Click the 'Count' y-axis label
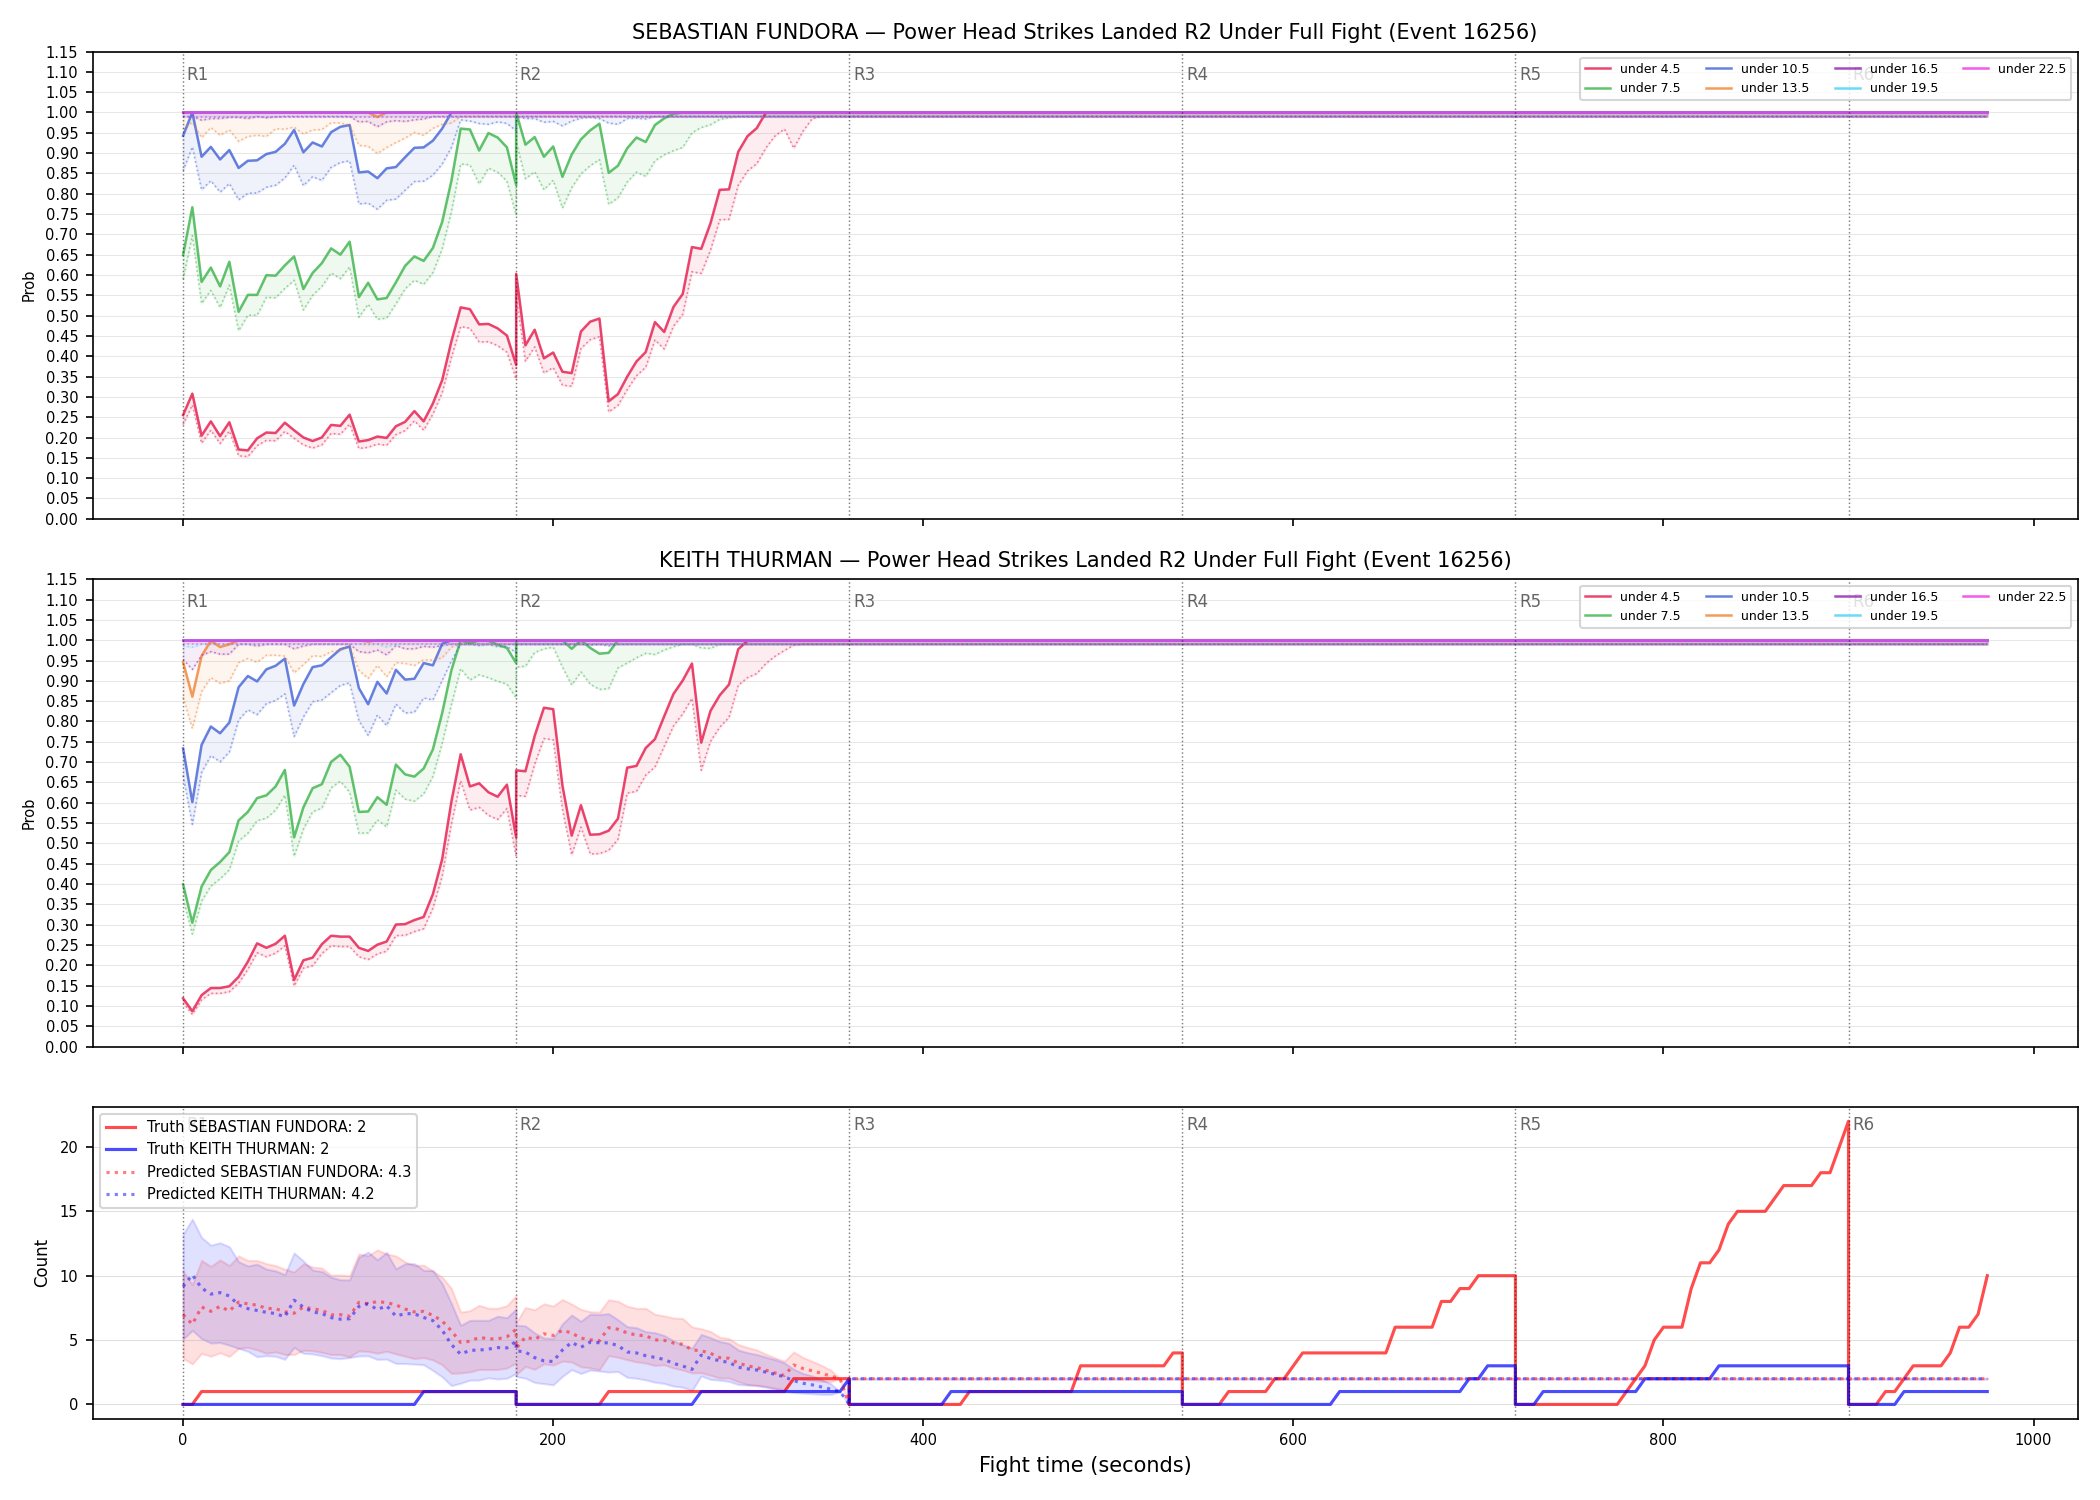This screenshot has width=2100, height=1500. (41, 1263)
